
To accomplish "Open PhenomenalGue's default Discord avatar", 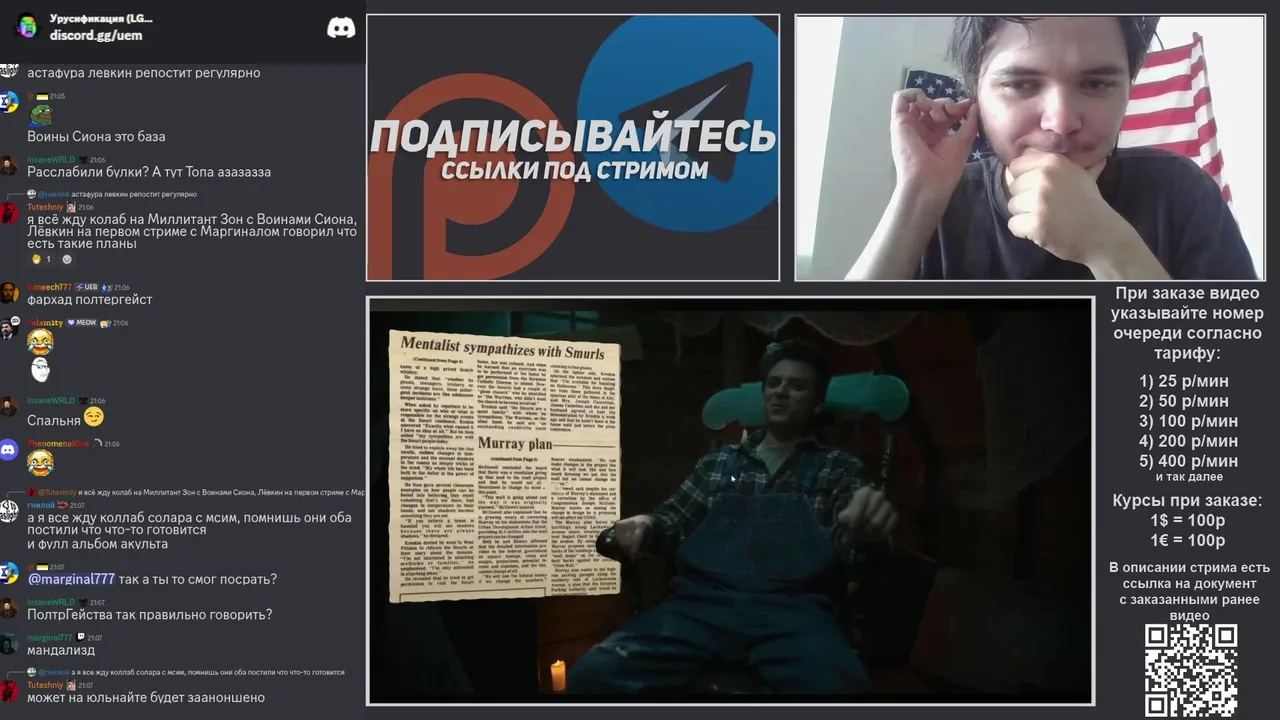I will click(x=9, y=451).
